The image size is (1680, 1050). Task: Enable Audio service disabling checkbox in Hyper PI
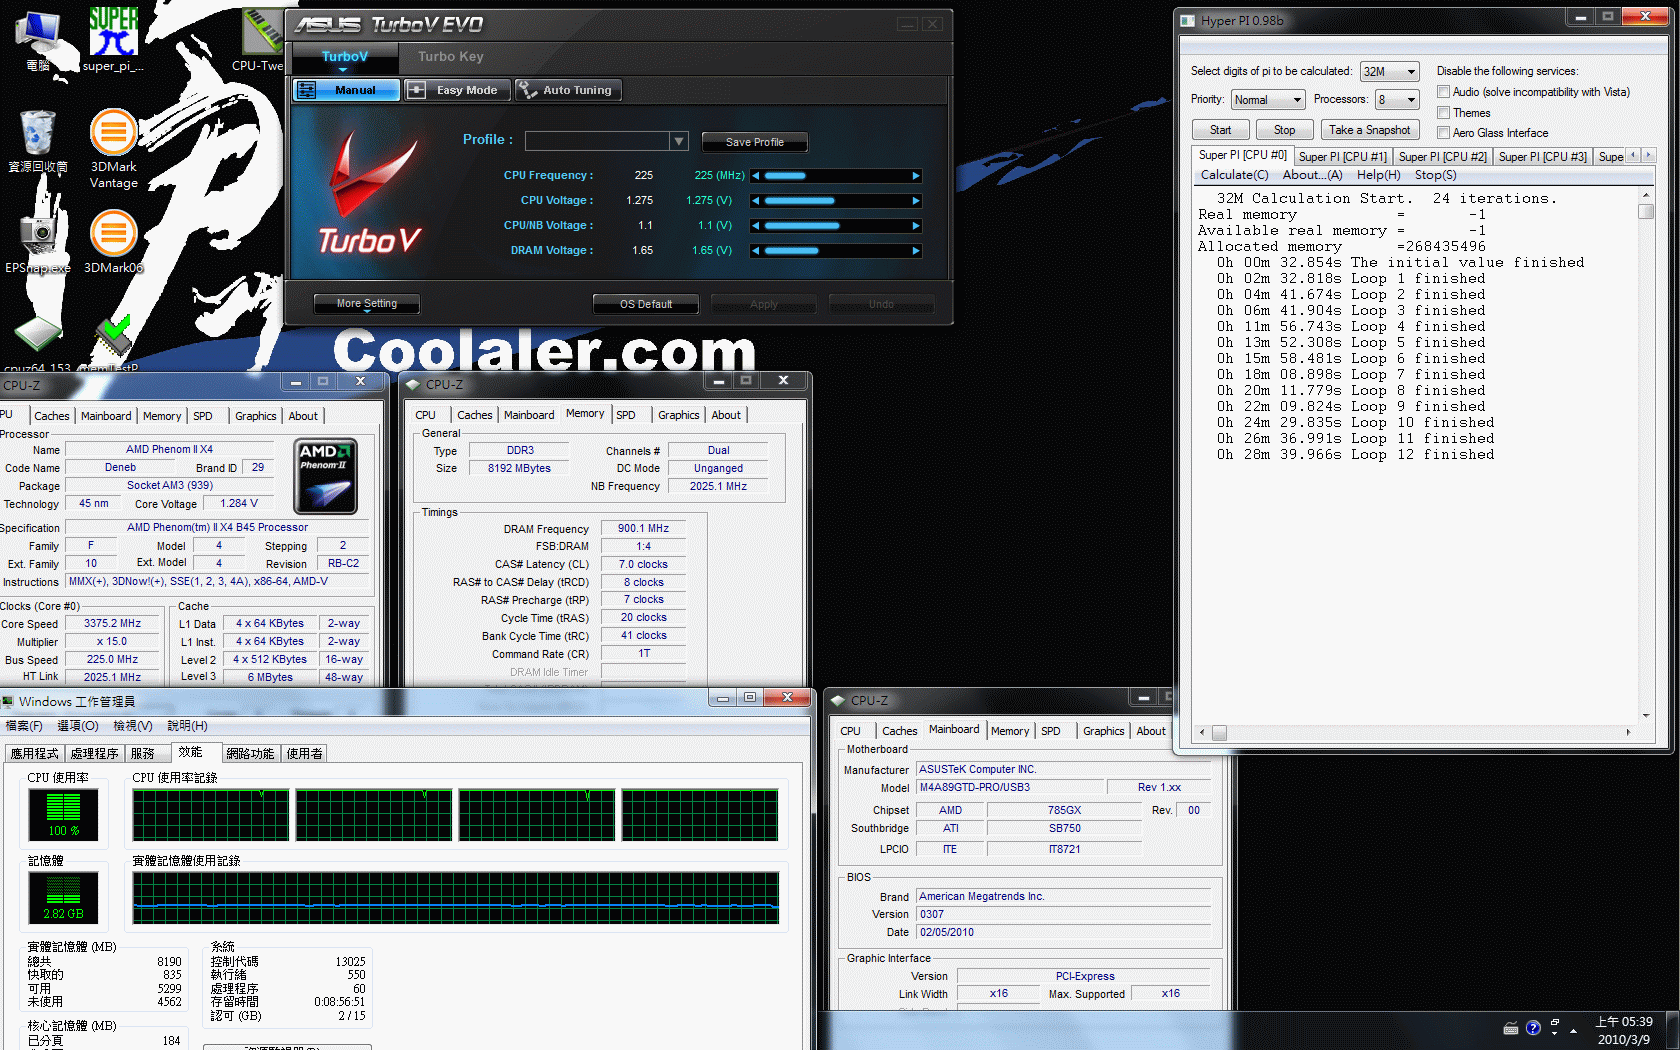point(1443,92)
